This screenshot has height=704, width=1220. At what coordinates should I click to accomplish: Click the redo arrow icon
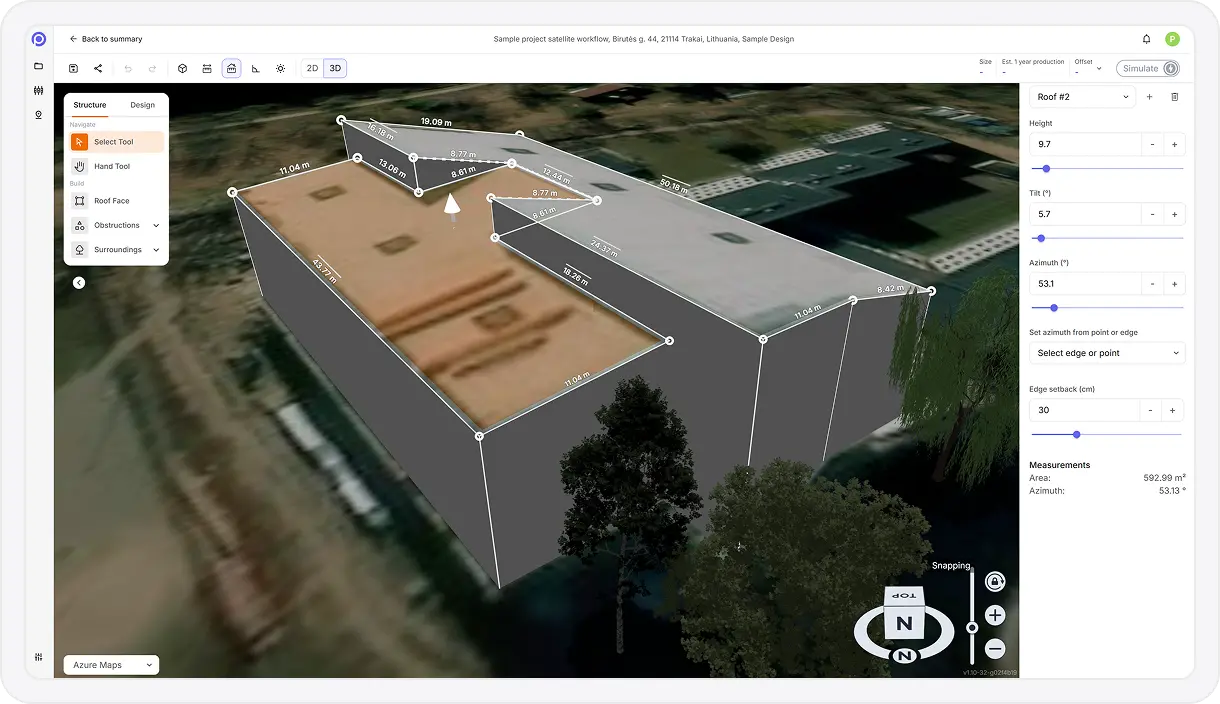point(152,69)
